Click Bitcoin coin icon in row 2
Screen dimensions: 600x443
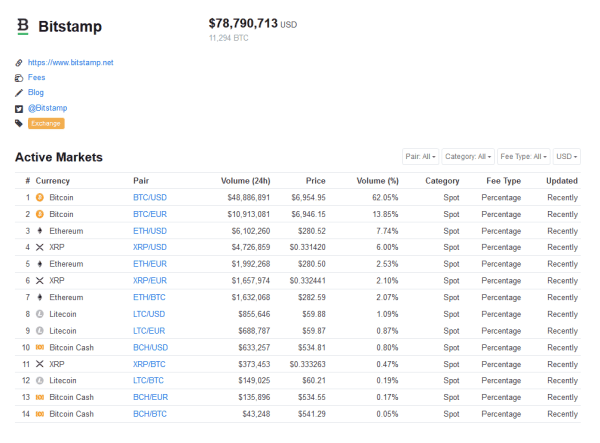39,214
